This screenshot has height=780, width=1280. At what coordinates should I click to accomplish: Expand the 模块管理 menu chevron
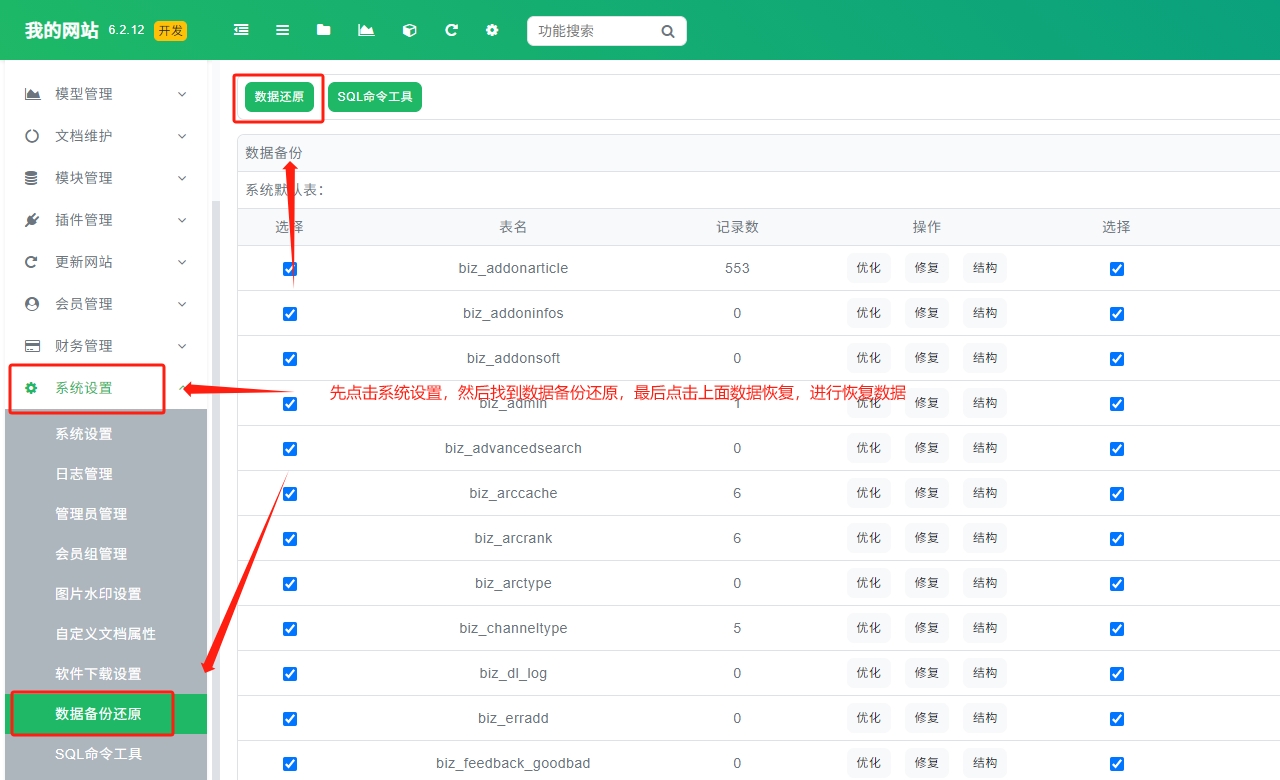182,178
